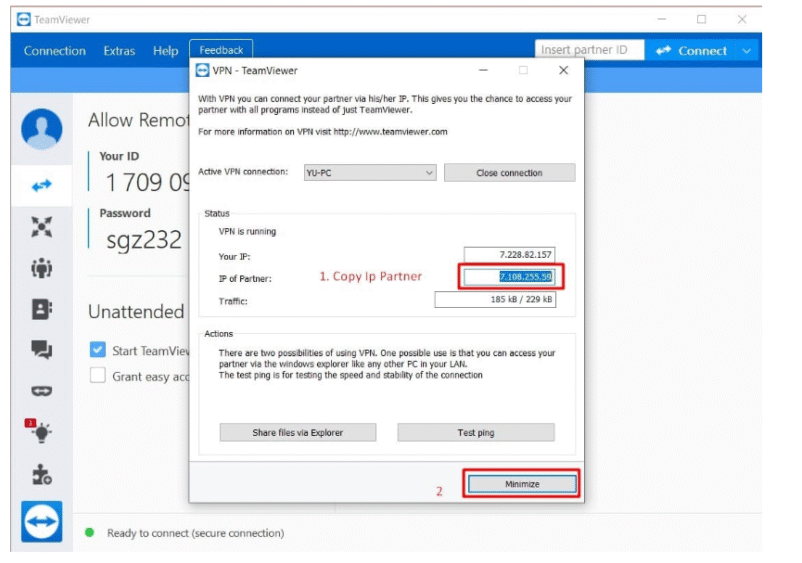The image size is (802, 563).
Task: Open the Remote Management sidebar icon
Action: click(x=41, y=227)
